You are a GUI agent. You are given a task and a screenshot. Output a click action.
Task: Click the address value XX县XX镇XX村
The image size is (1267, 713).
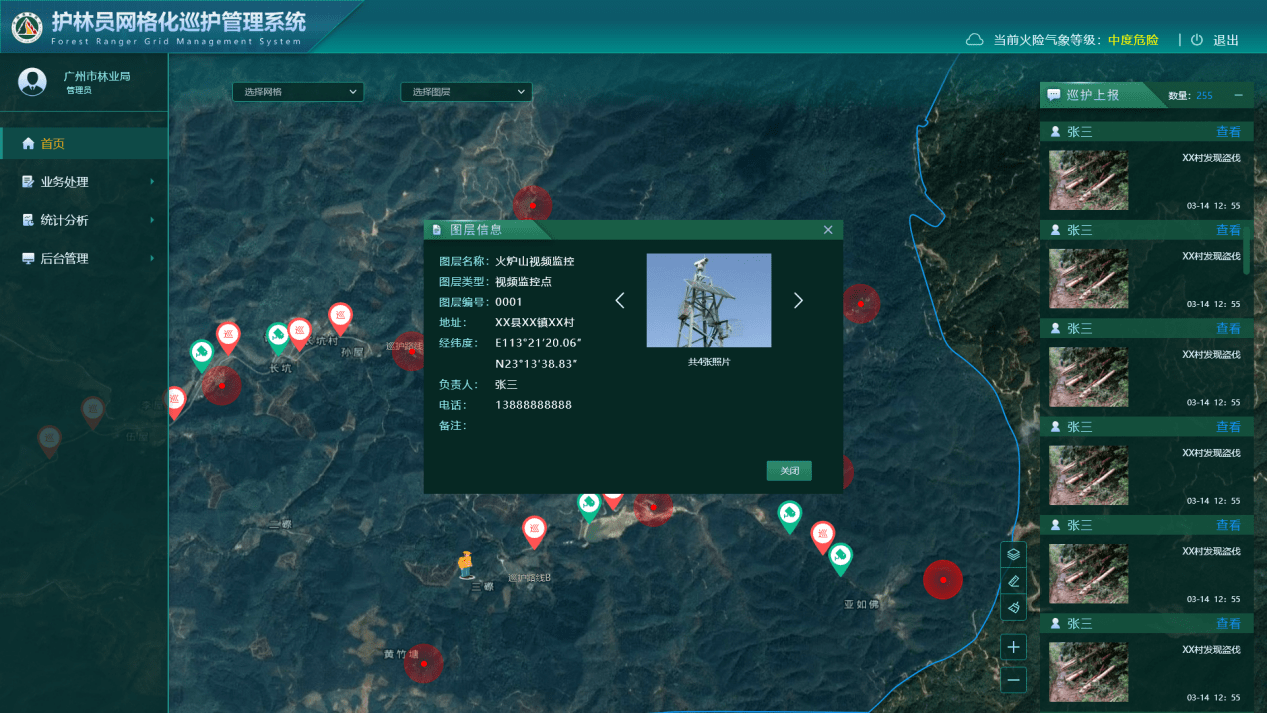[535, 323]
